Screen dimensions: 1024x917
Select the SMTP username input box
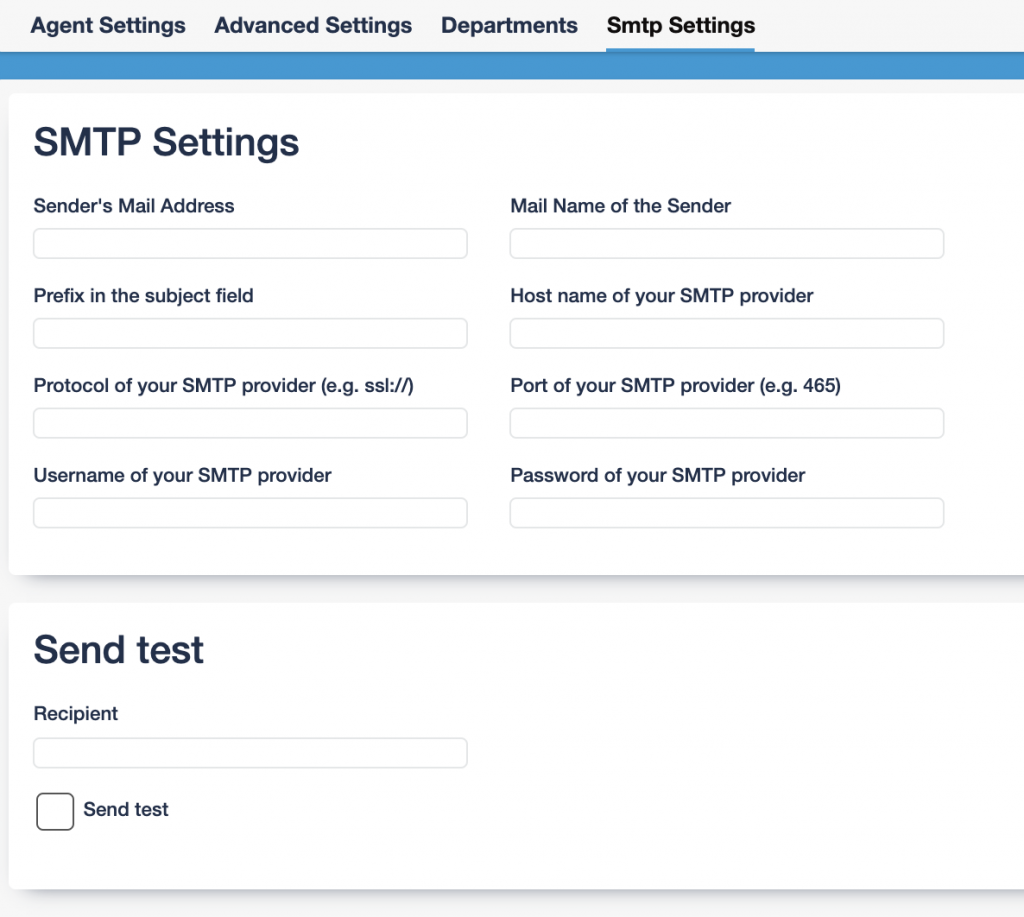pyautogui.click(x=250, y=513)
